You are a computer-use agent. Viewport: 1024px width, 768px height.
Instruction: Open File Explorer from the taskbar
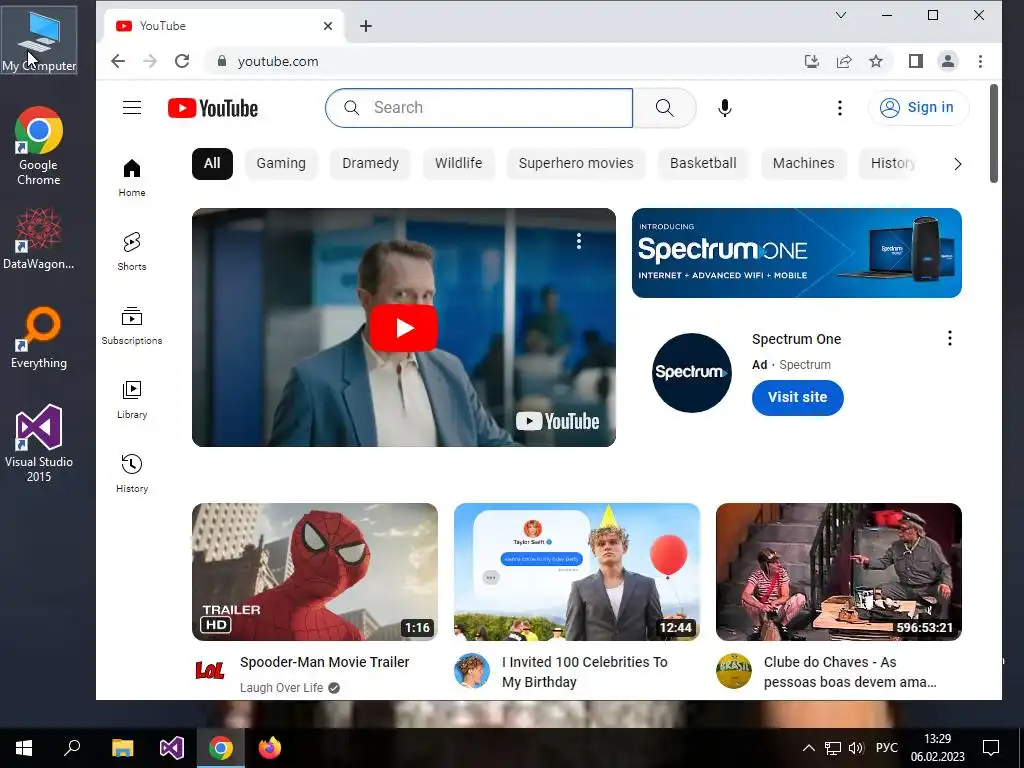[x=122, y=748]
